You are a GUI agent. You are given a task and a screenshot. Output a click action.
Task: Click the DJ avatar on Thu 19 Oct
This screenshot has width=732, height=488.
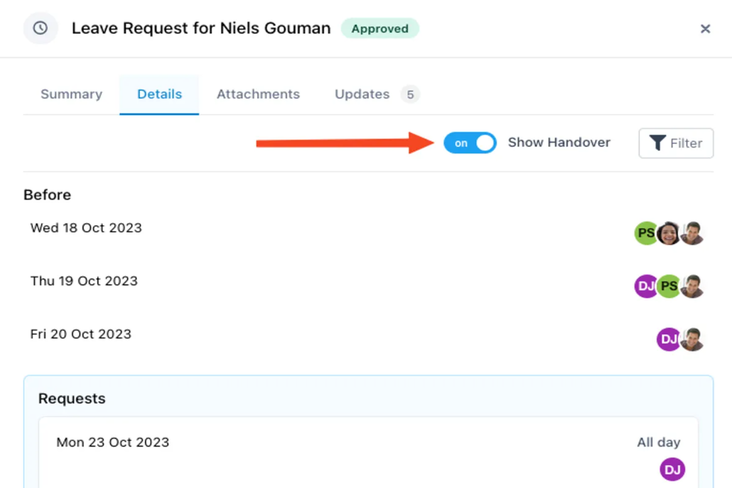(x=646, y=287)
